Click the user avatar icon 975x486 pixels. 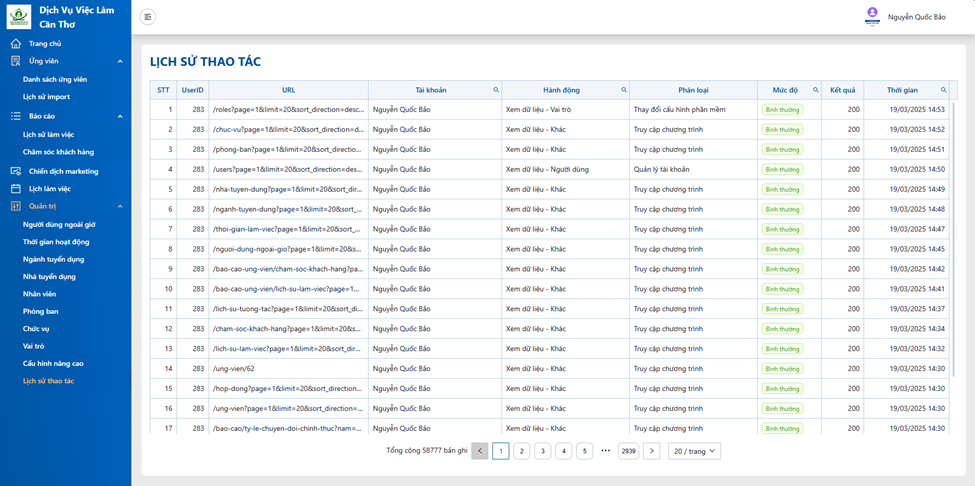point(872,15)
